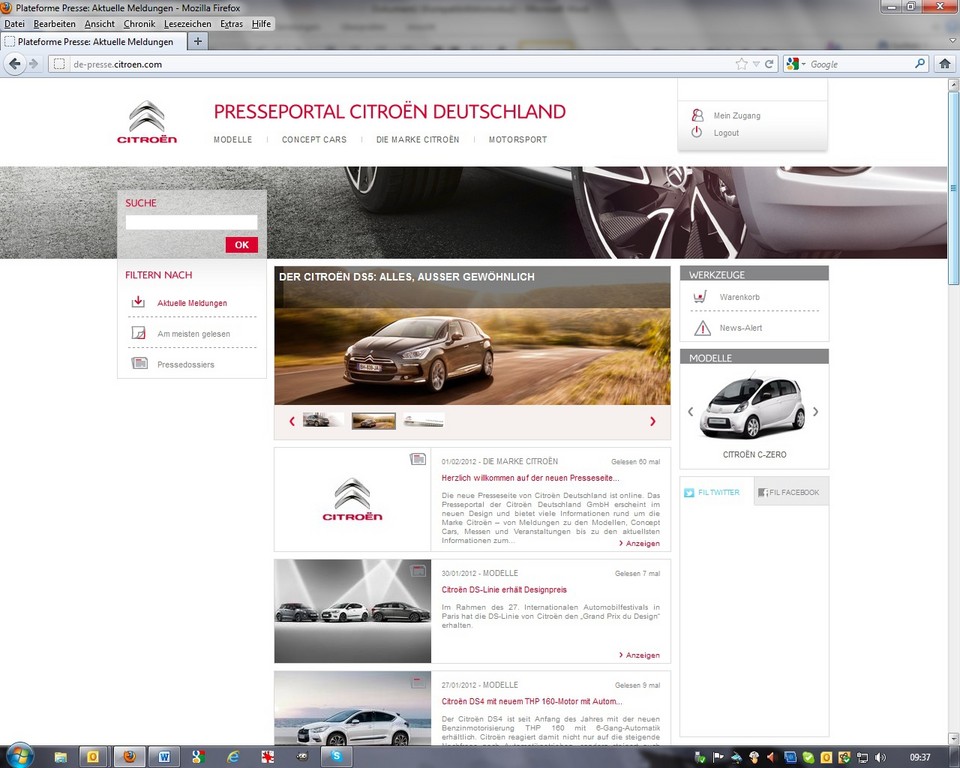
Task: Click the volume speaker tray icon
Action: point(881,757)
